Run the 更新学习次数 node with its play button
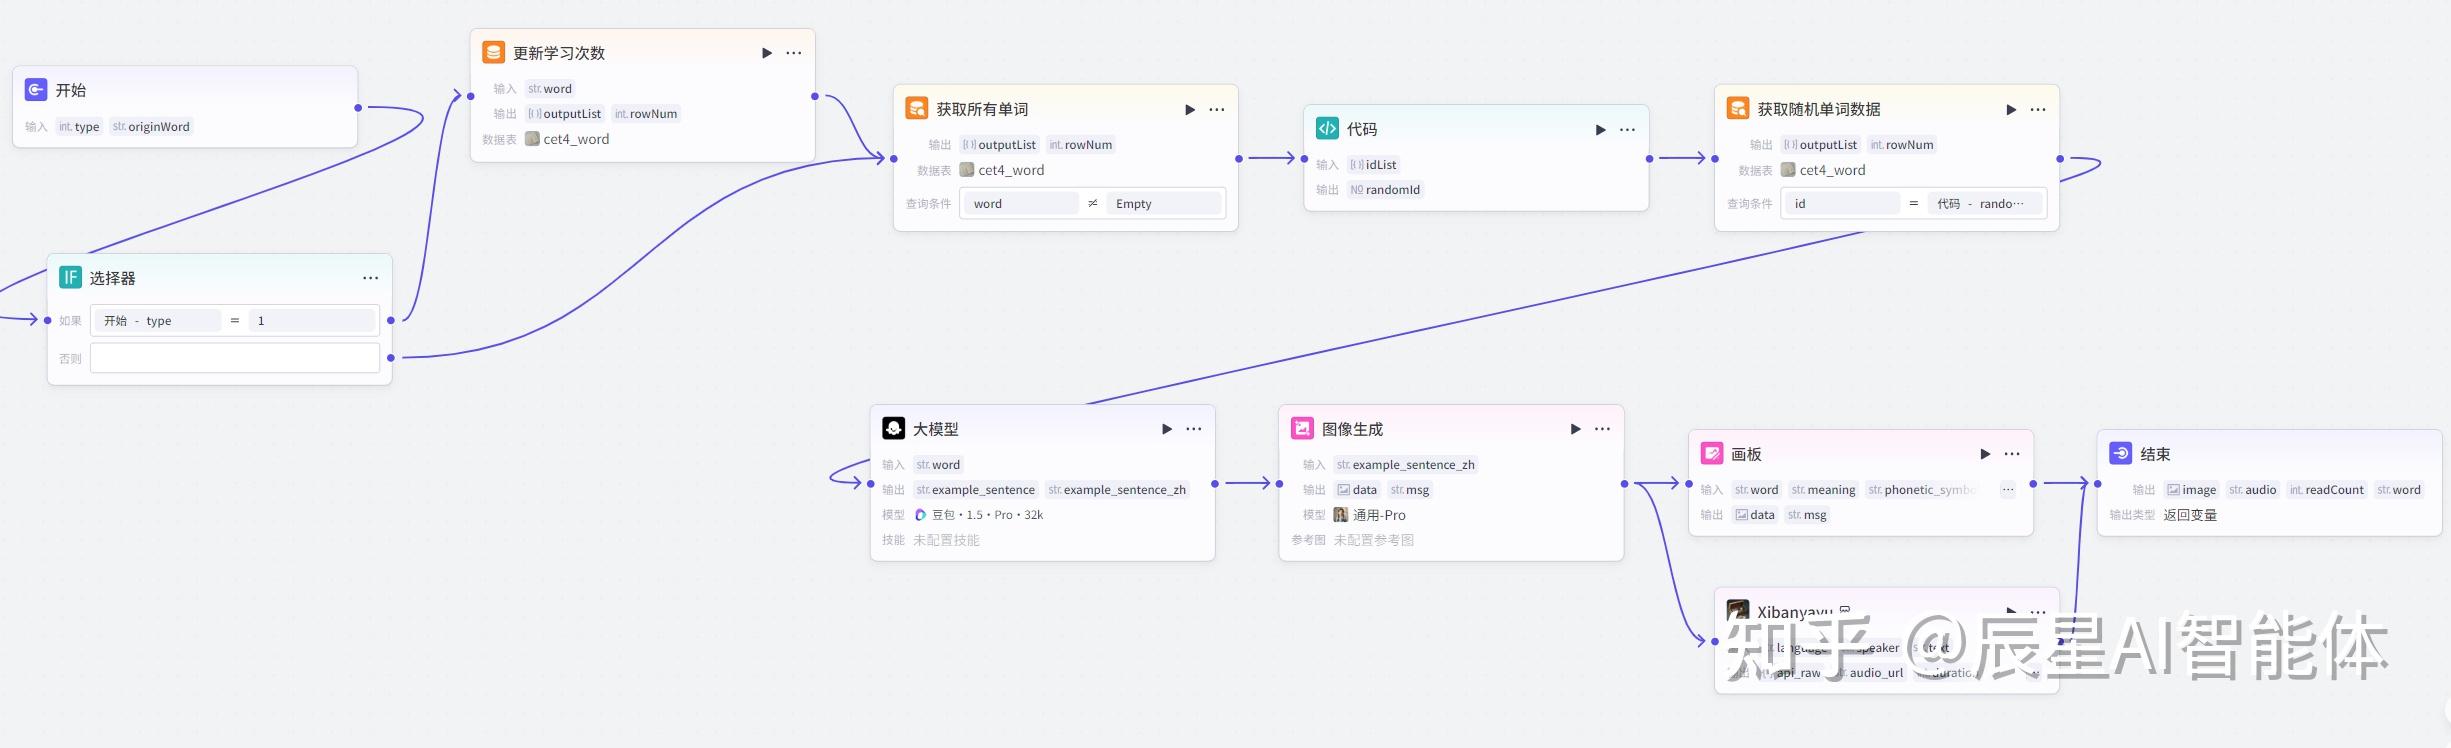 767,53
